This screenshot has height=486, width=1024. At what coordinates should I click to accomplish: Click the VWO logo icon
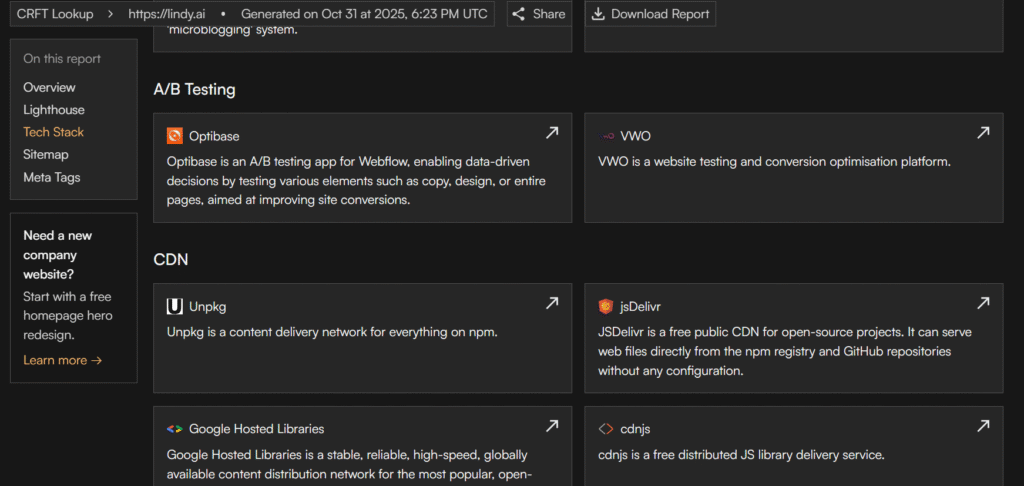606,136
